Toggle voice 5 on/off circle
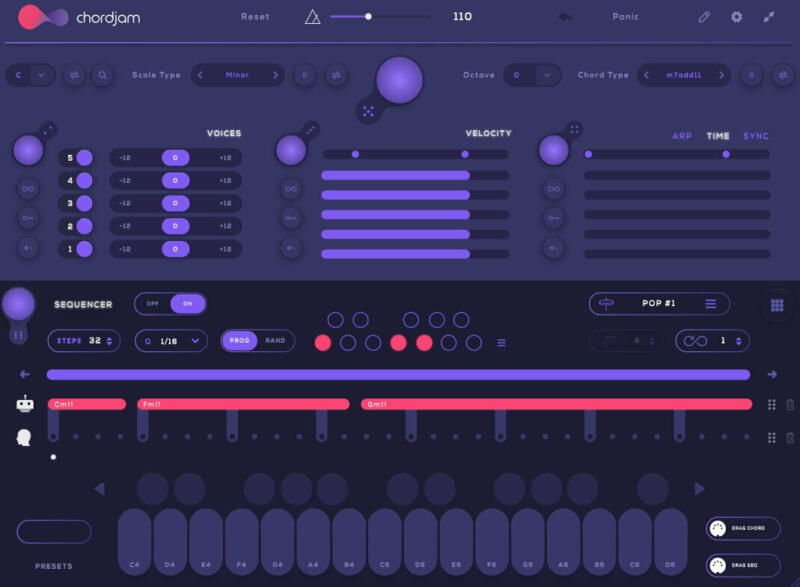800x587 pixels. [84, 158]
